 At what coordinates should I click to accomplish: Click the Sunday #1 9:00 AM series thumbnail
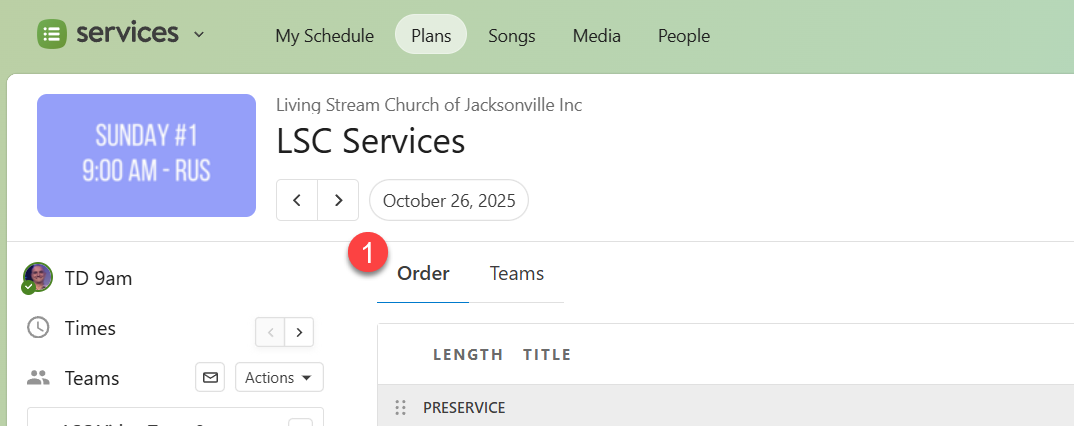(x=146, y=155)
